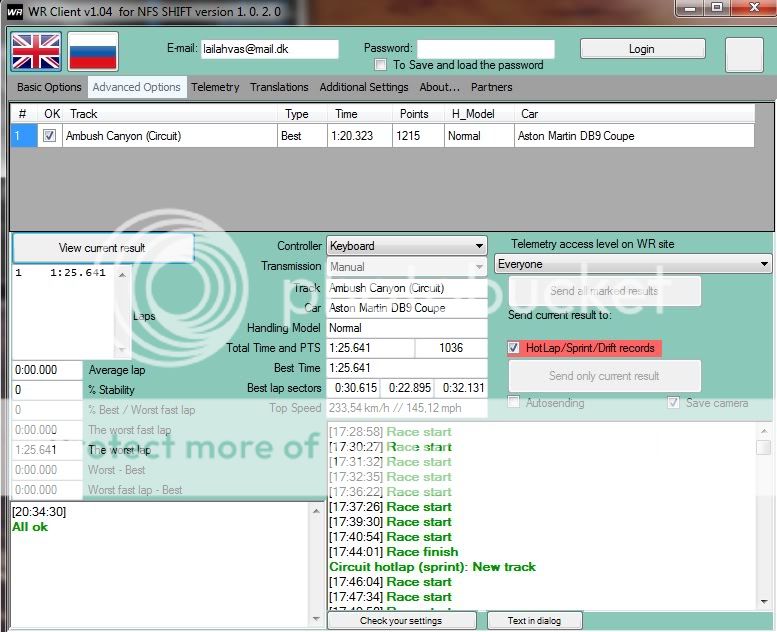Sort table by Points column header
This screenshot has height=632, width=777.
pos(418,114)
